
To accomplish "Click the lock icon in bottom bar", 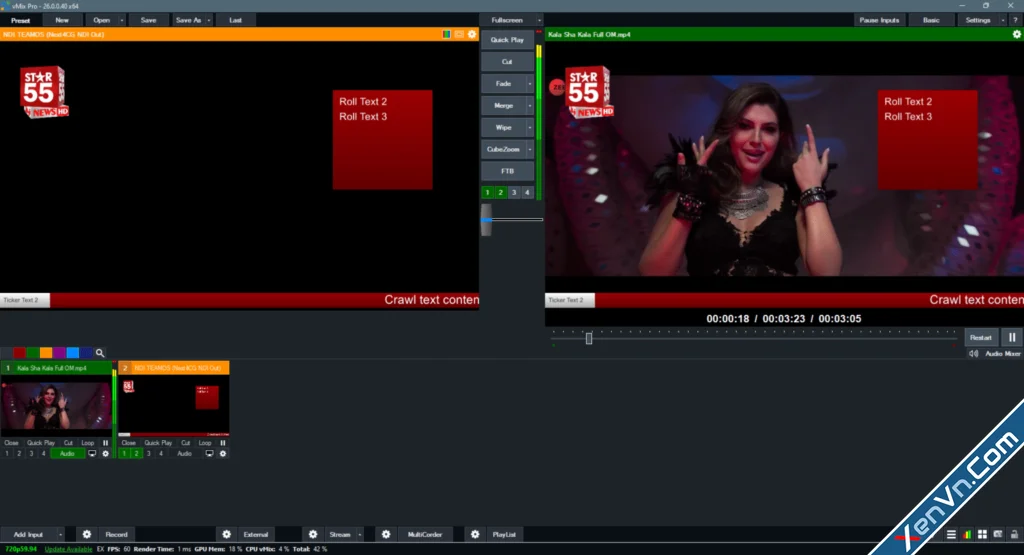I will click(x=1014, y=534).
